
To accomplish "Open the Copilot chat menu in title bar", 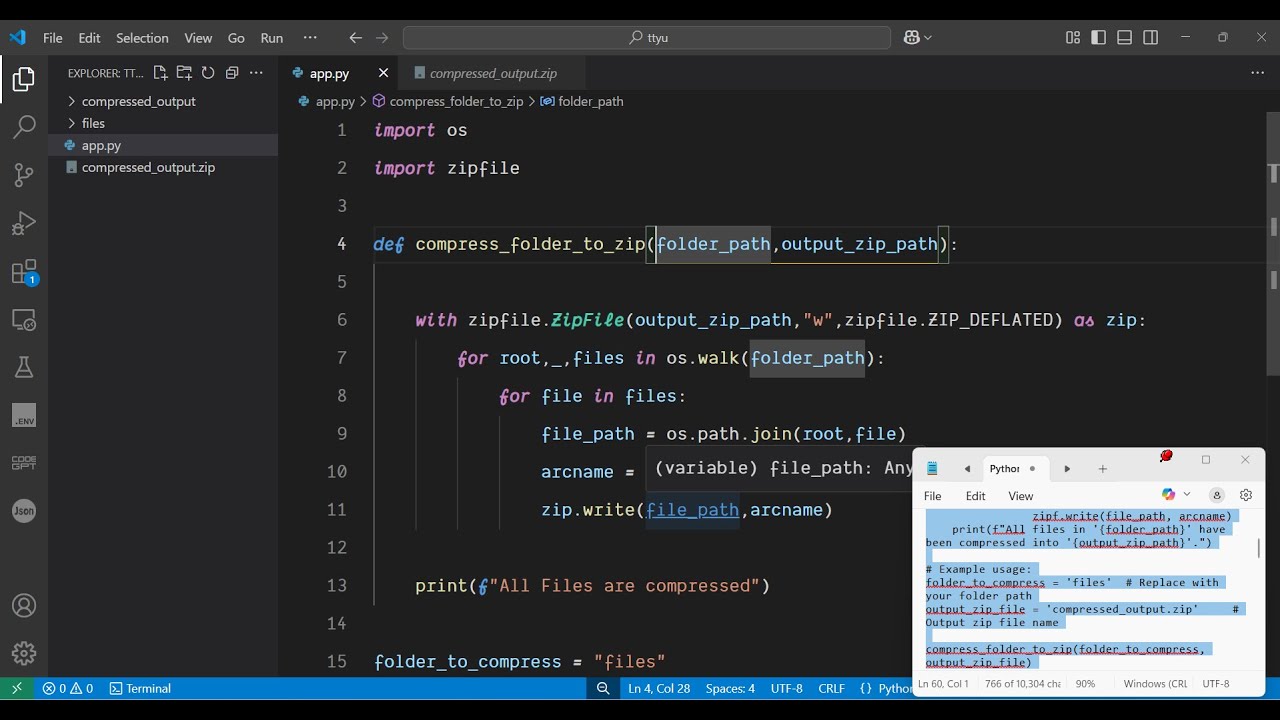I will coord(917,38).
